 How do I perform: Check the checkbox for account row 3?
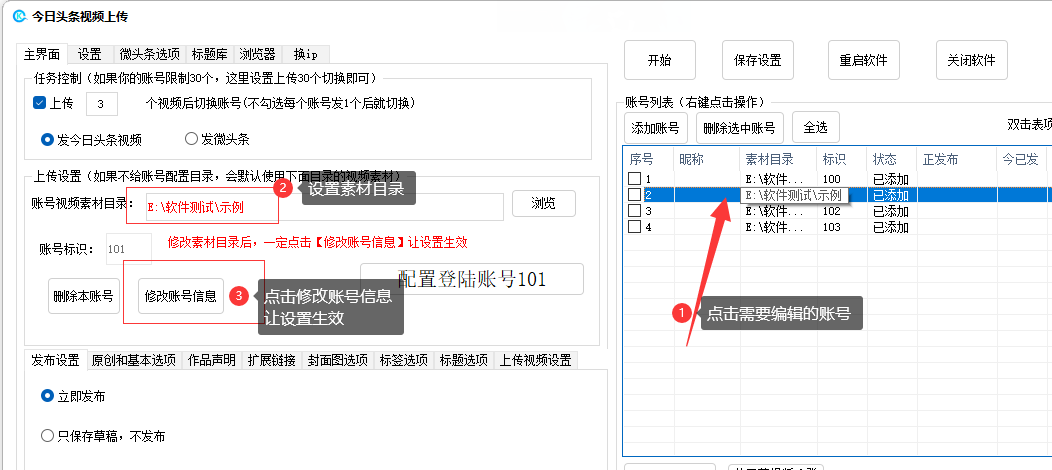[x=634, y=211]
